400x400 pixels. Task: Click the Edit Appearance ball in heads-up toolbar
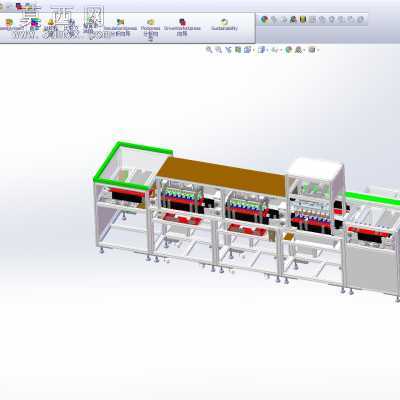click(289, 50)
